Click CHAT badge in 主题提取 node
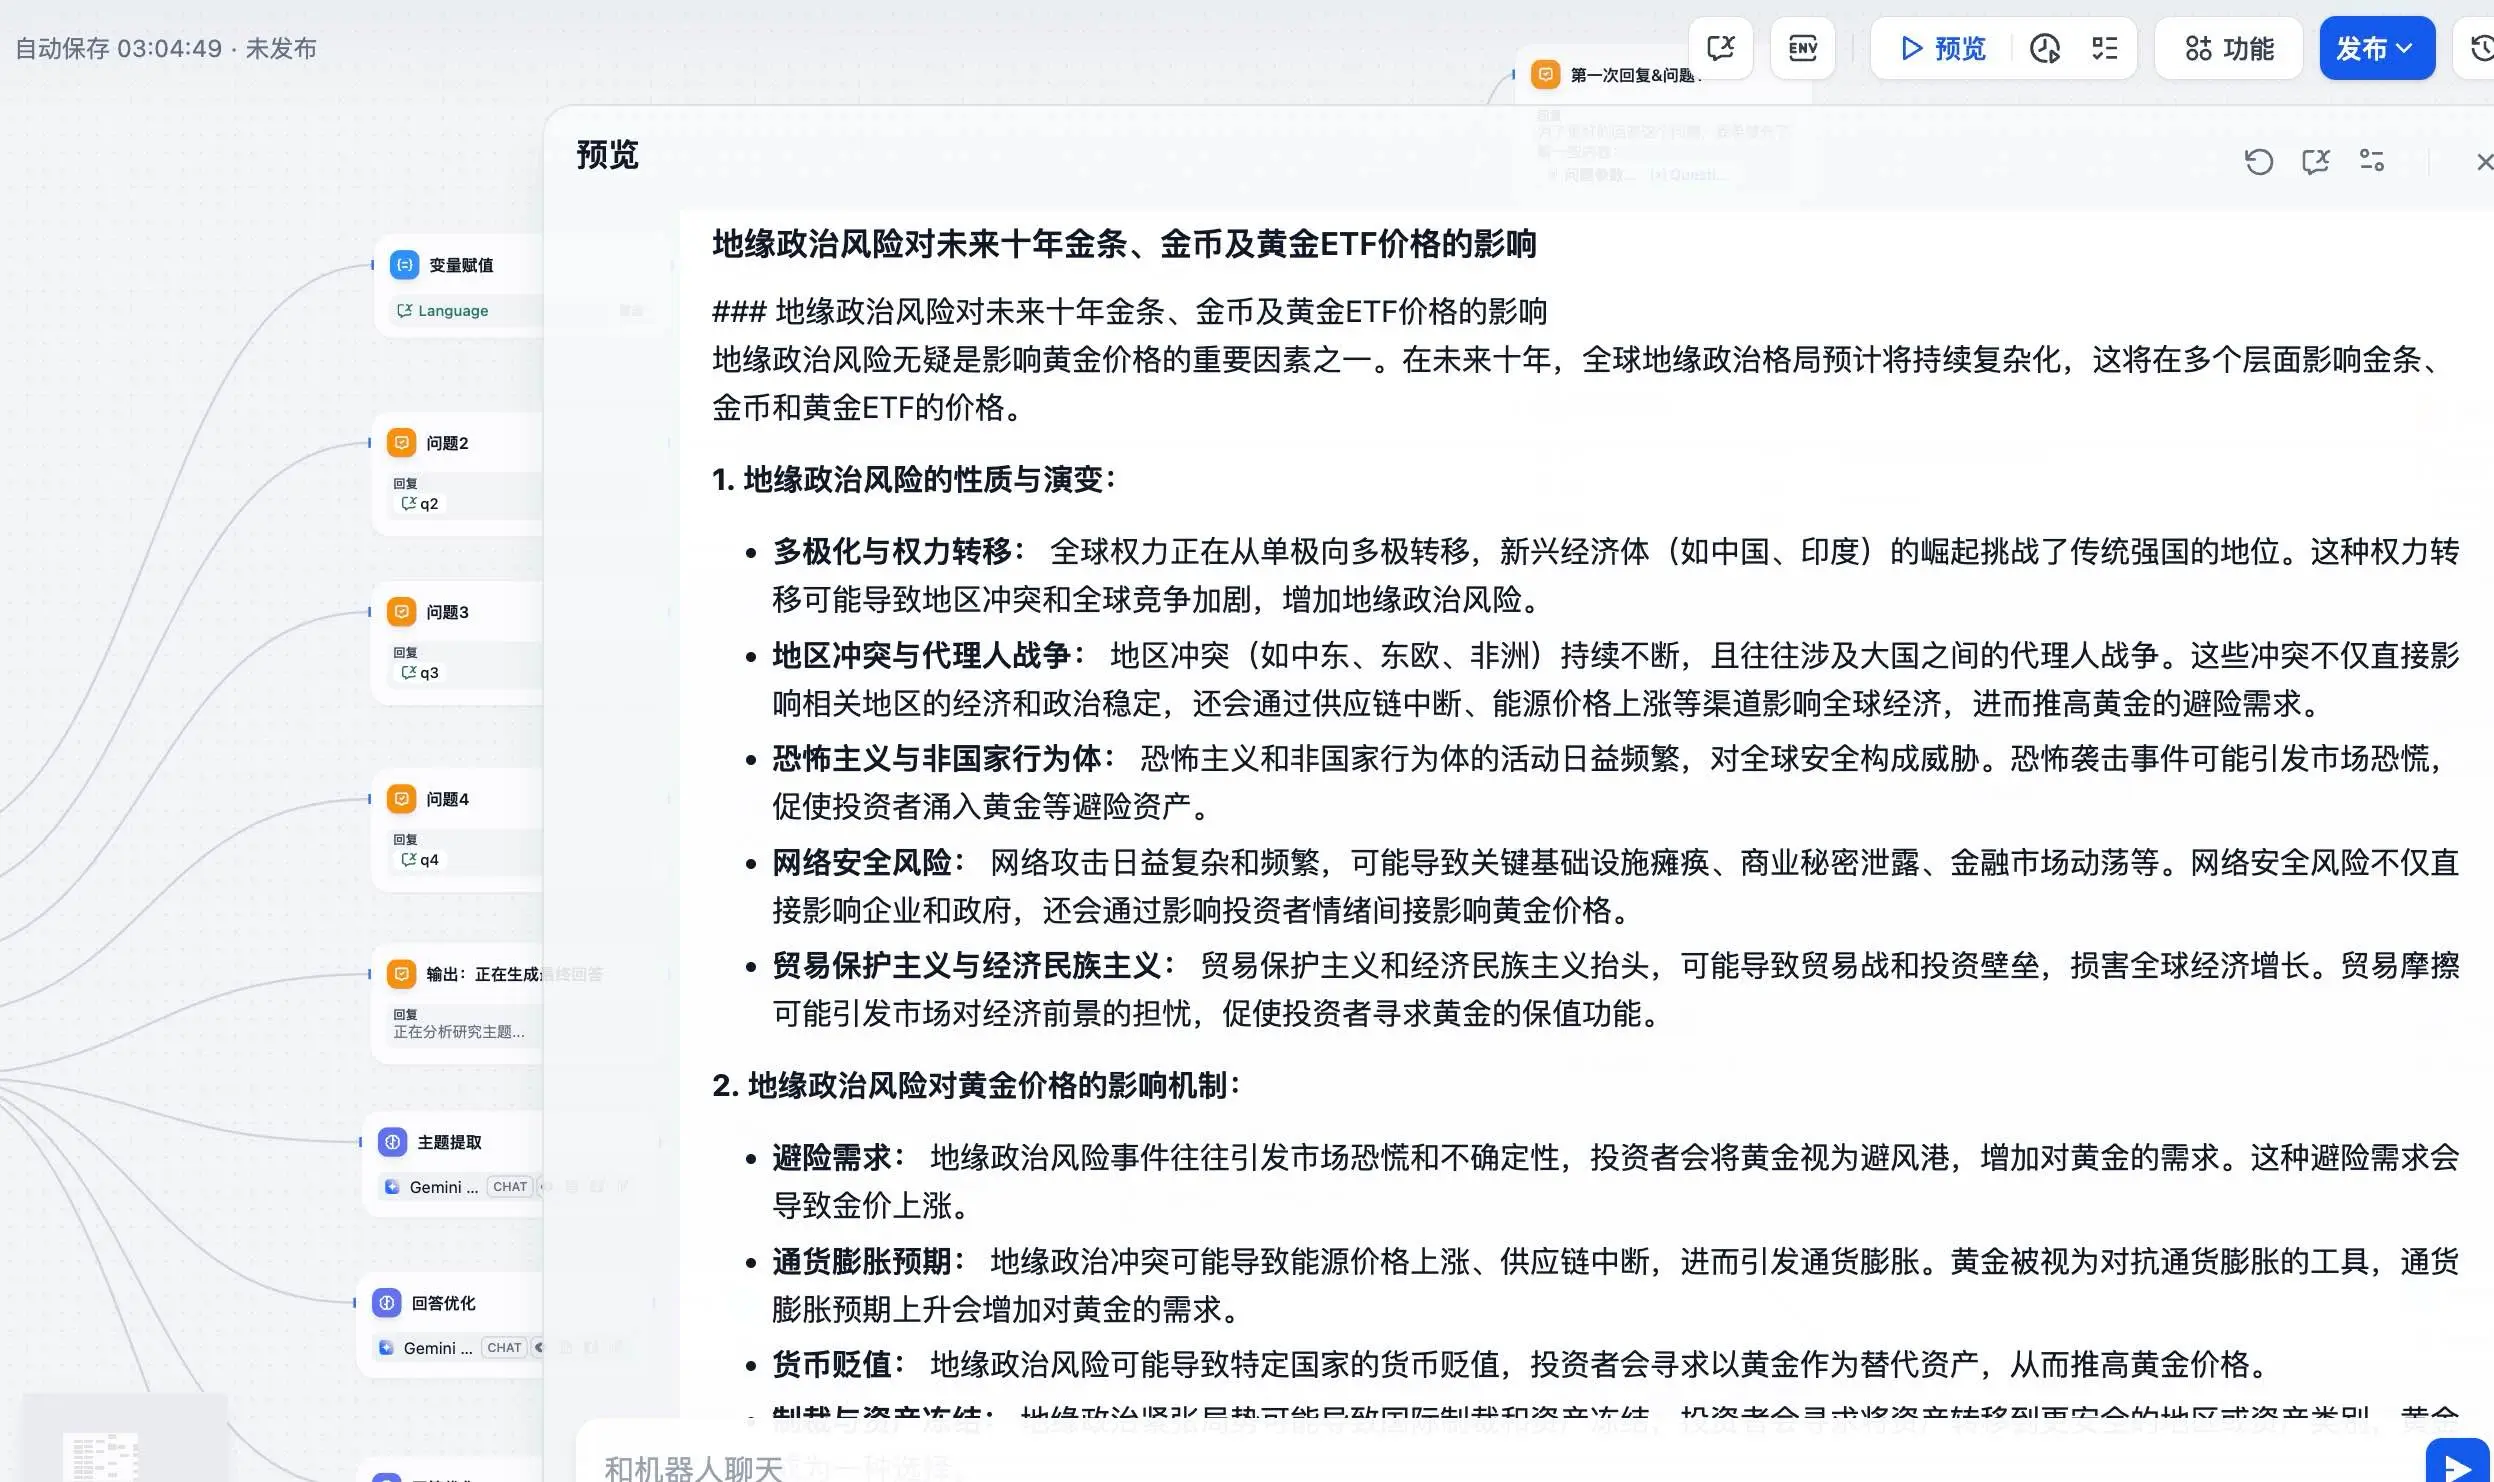Screen dimensions: 2494x1482 click(x=510, y=1187)
